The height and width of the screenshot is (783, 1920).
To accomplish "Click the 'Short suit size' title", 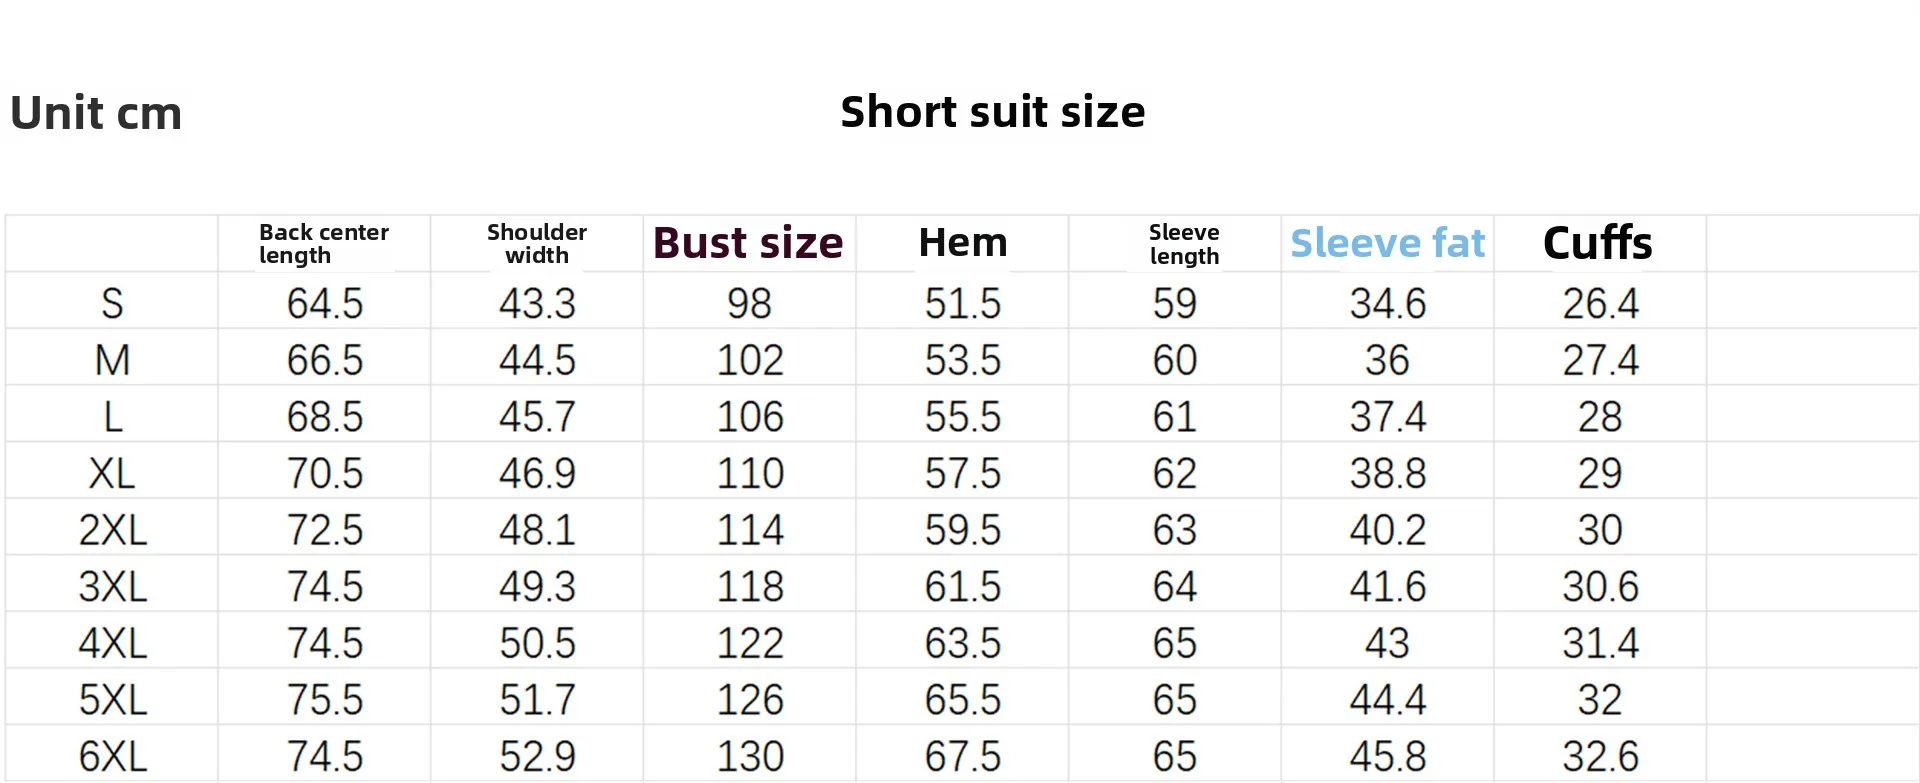I will (992, 112).
